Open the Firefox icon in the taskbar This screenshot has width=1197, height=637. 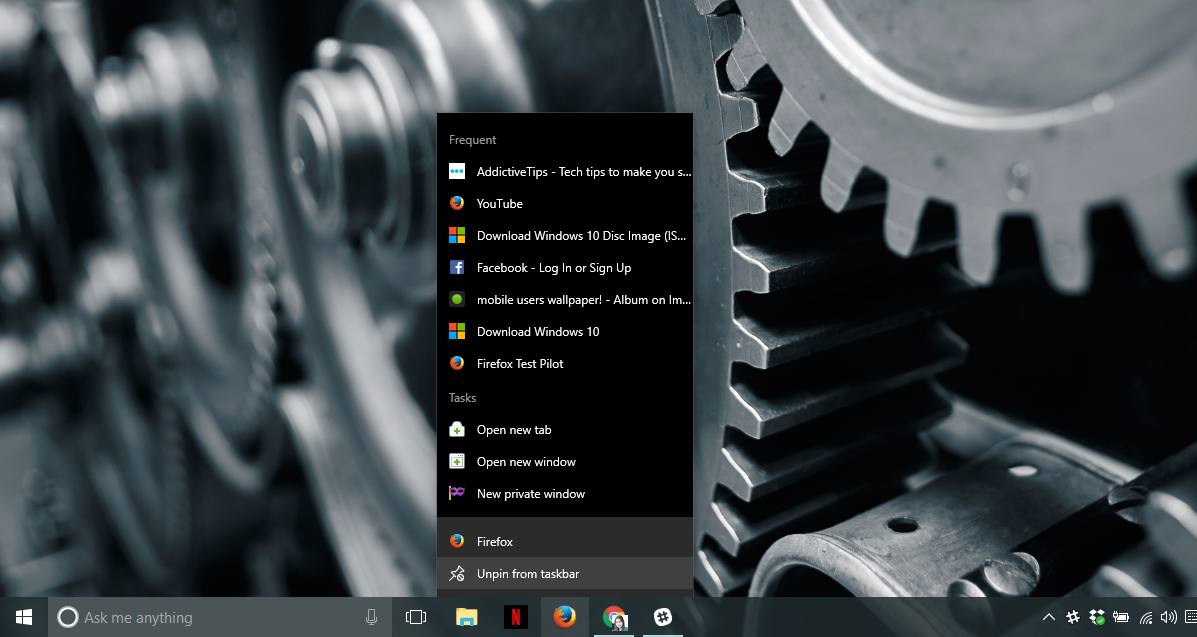click(565, 617)
